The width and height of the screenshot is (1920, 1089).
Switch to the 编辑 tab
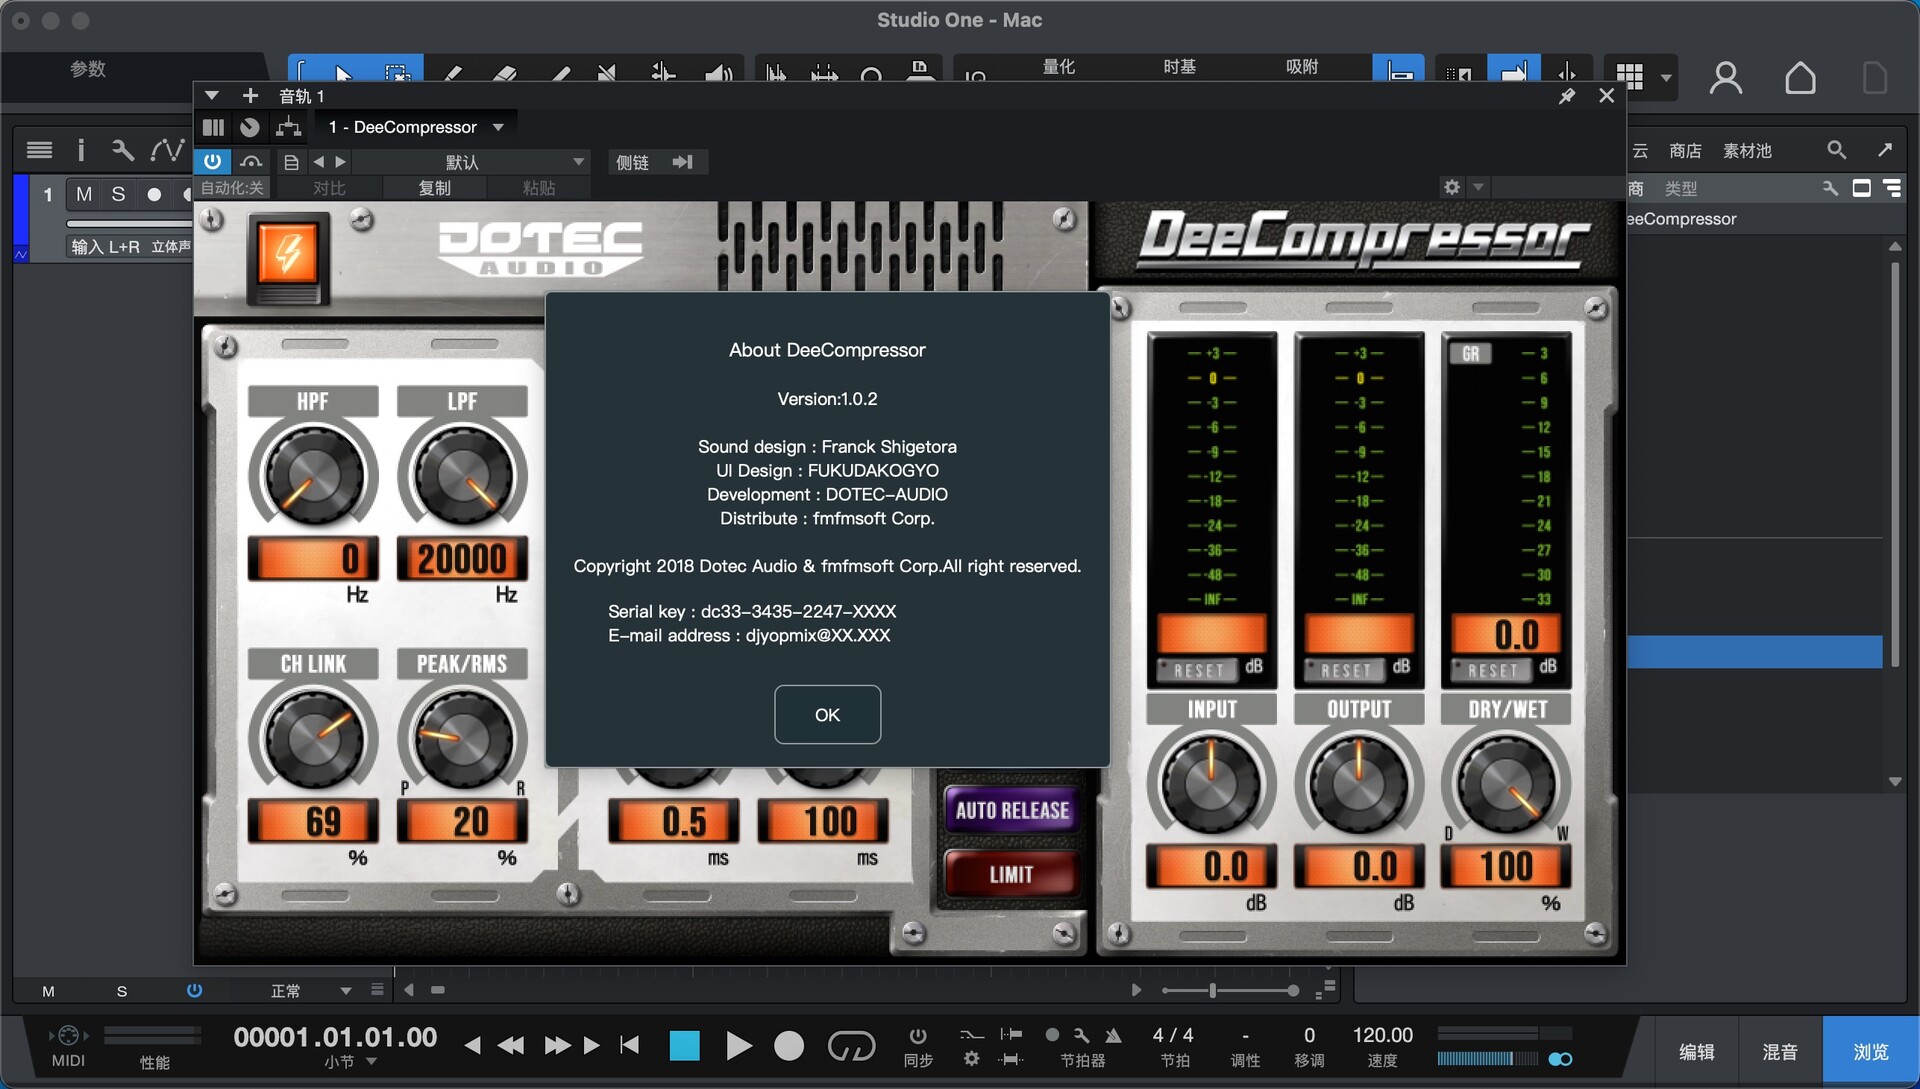click(1696, 1051)
